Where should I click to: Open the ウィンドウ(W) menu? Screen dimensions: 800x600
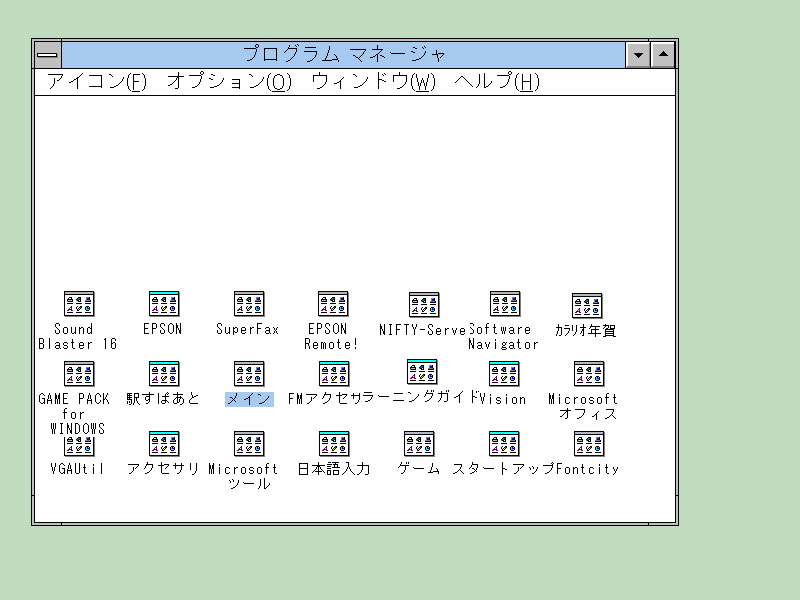[x=373, y=81]
